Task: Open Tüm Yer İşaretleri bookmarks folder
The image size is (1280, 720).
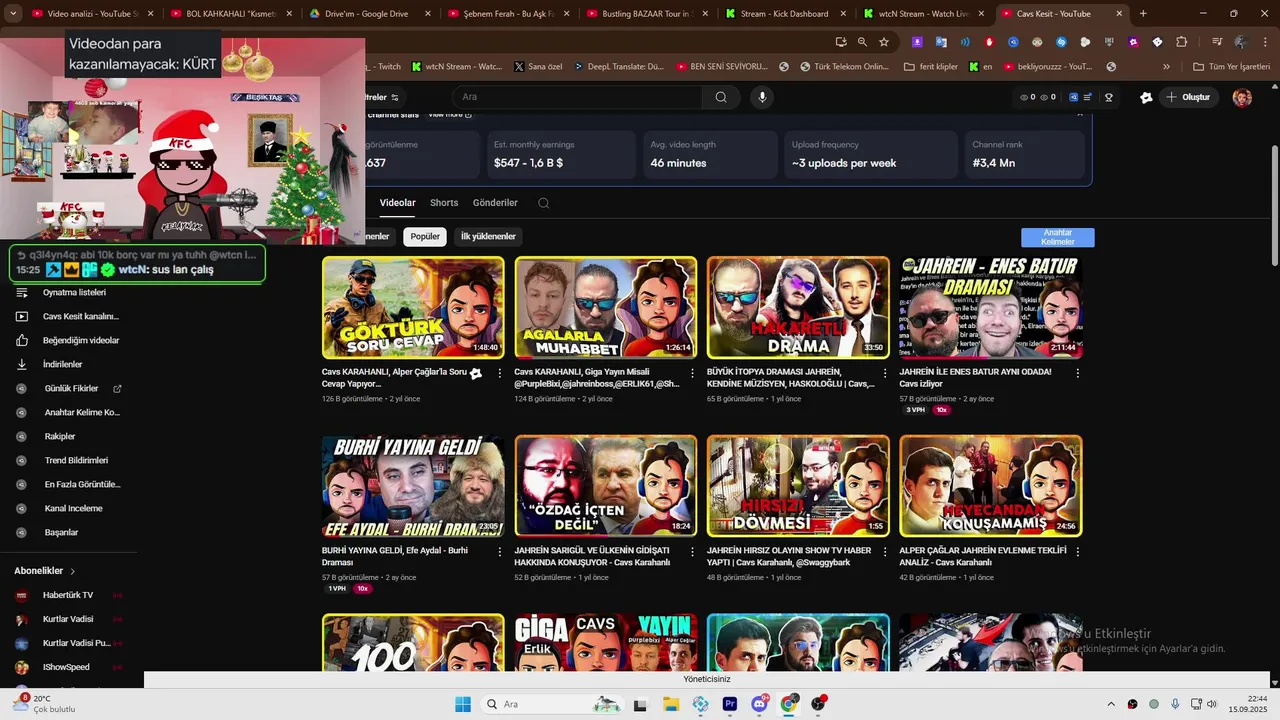Action: click(1232, 67)
